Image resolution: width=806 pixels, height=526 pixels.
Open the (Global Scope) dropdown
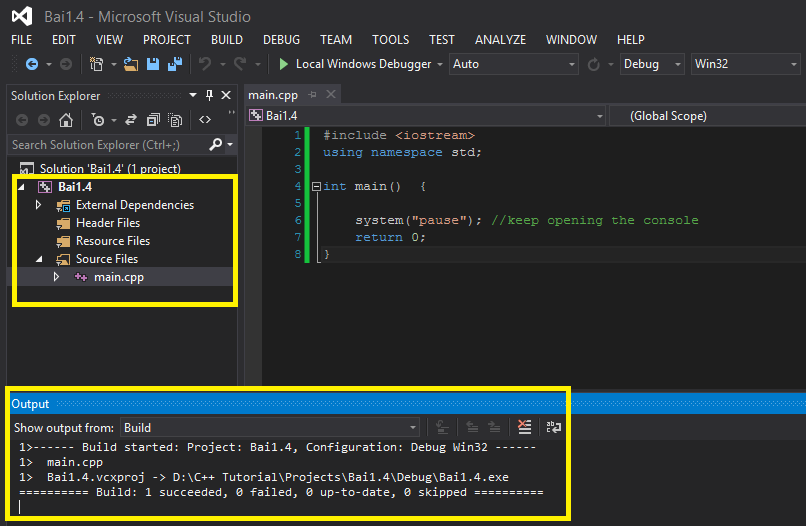click(707, 116)
